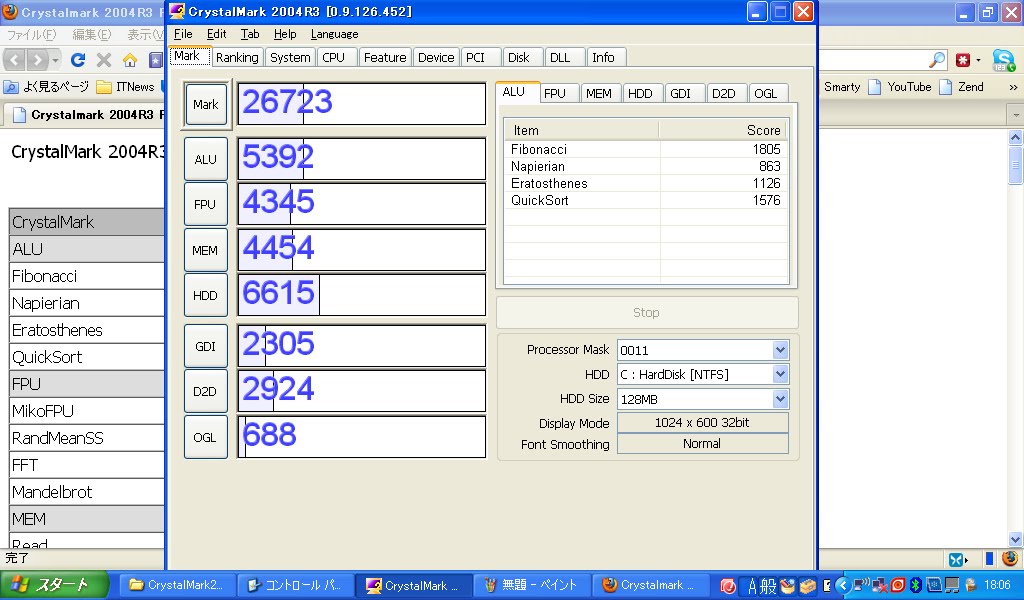Open CrystalMark Edit menu
The width and height of the screenshot is (1024, 600).
coord(216,34)
